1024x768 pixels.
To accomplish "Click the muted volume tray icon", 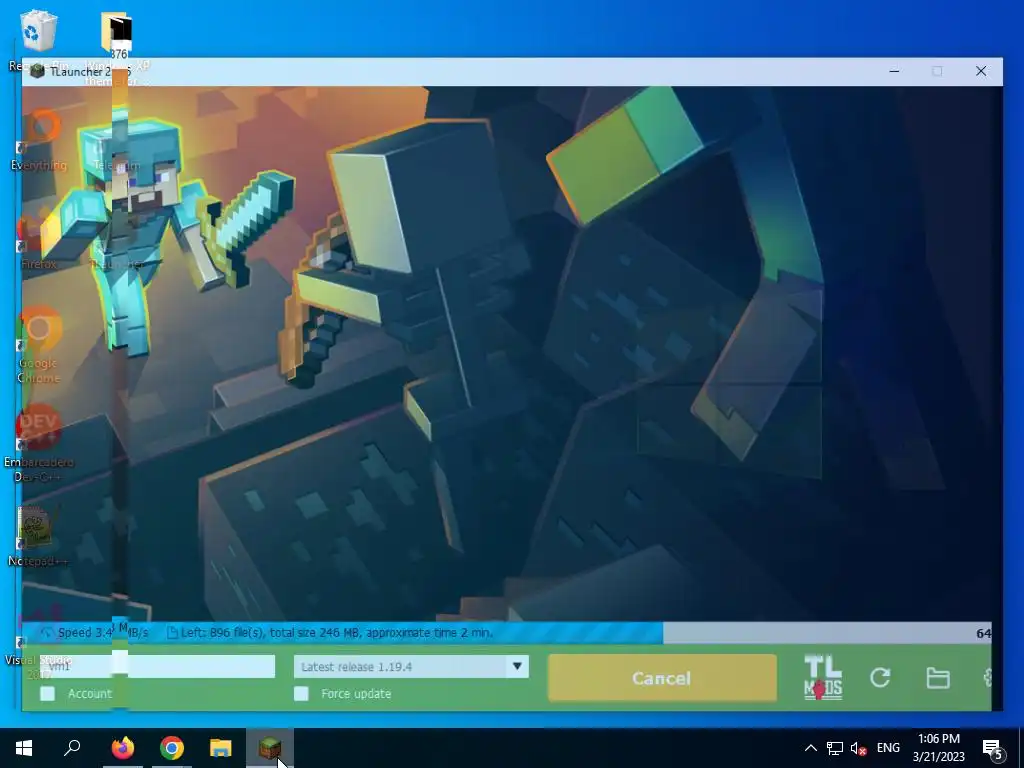I will click(x=858, y=748).
